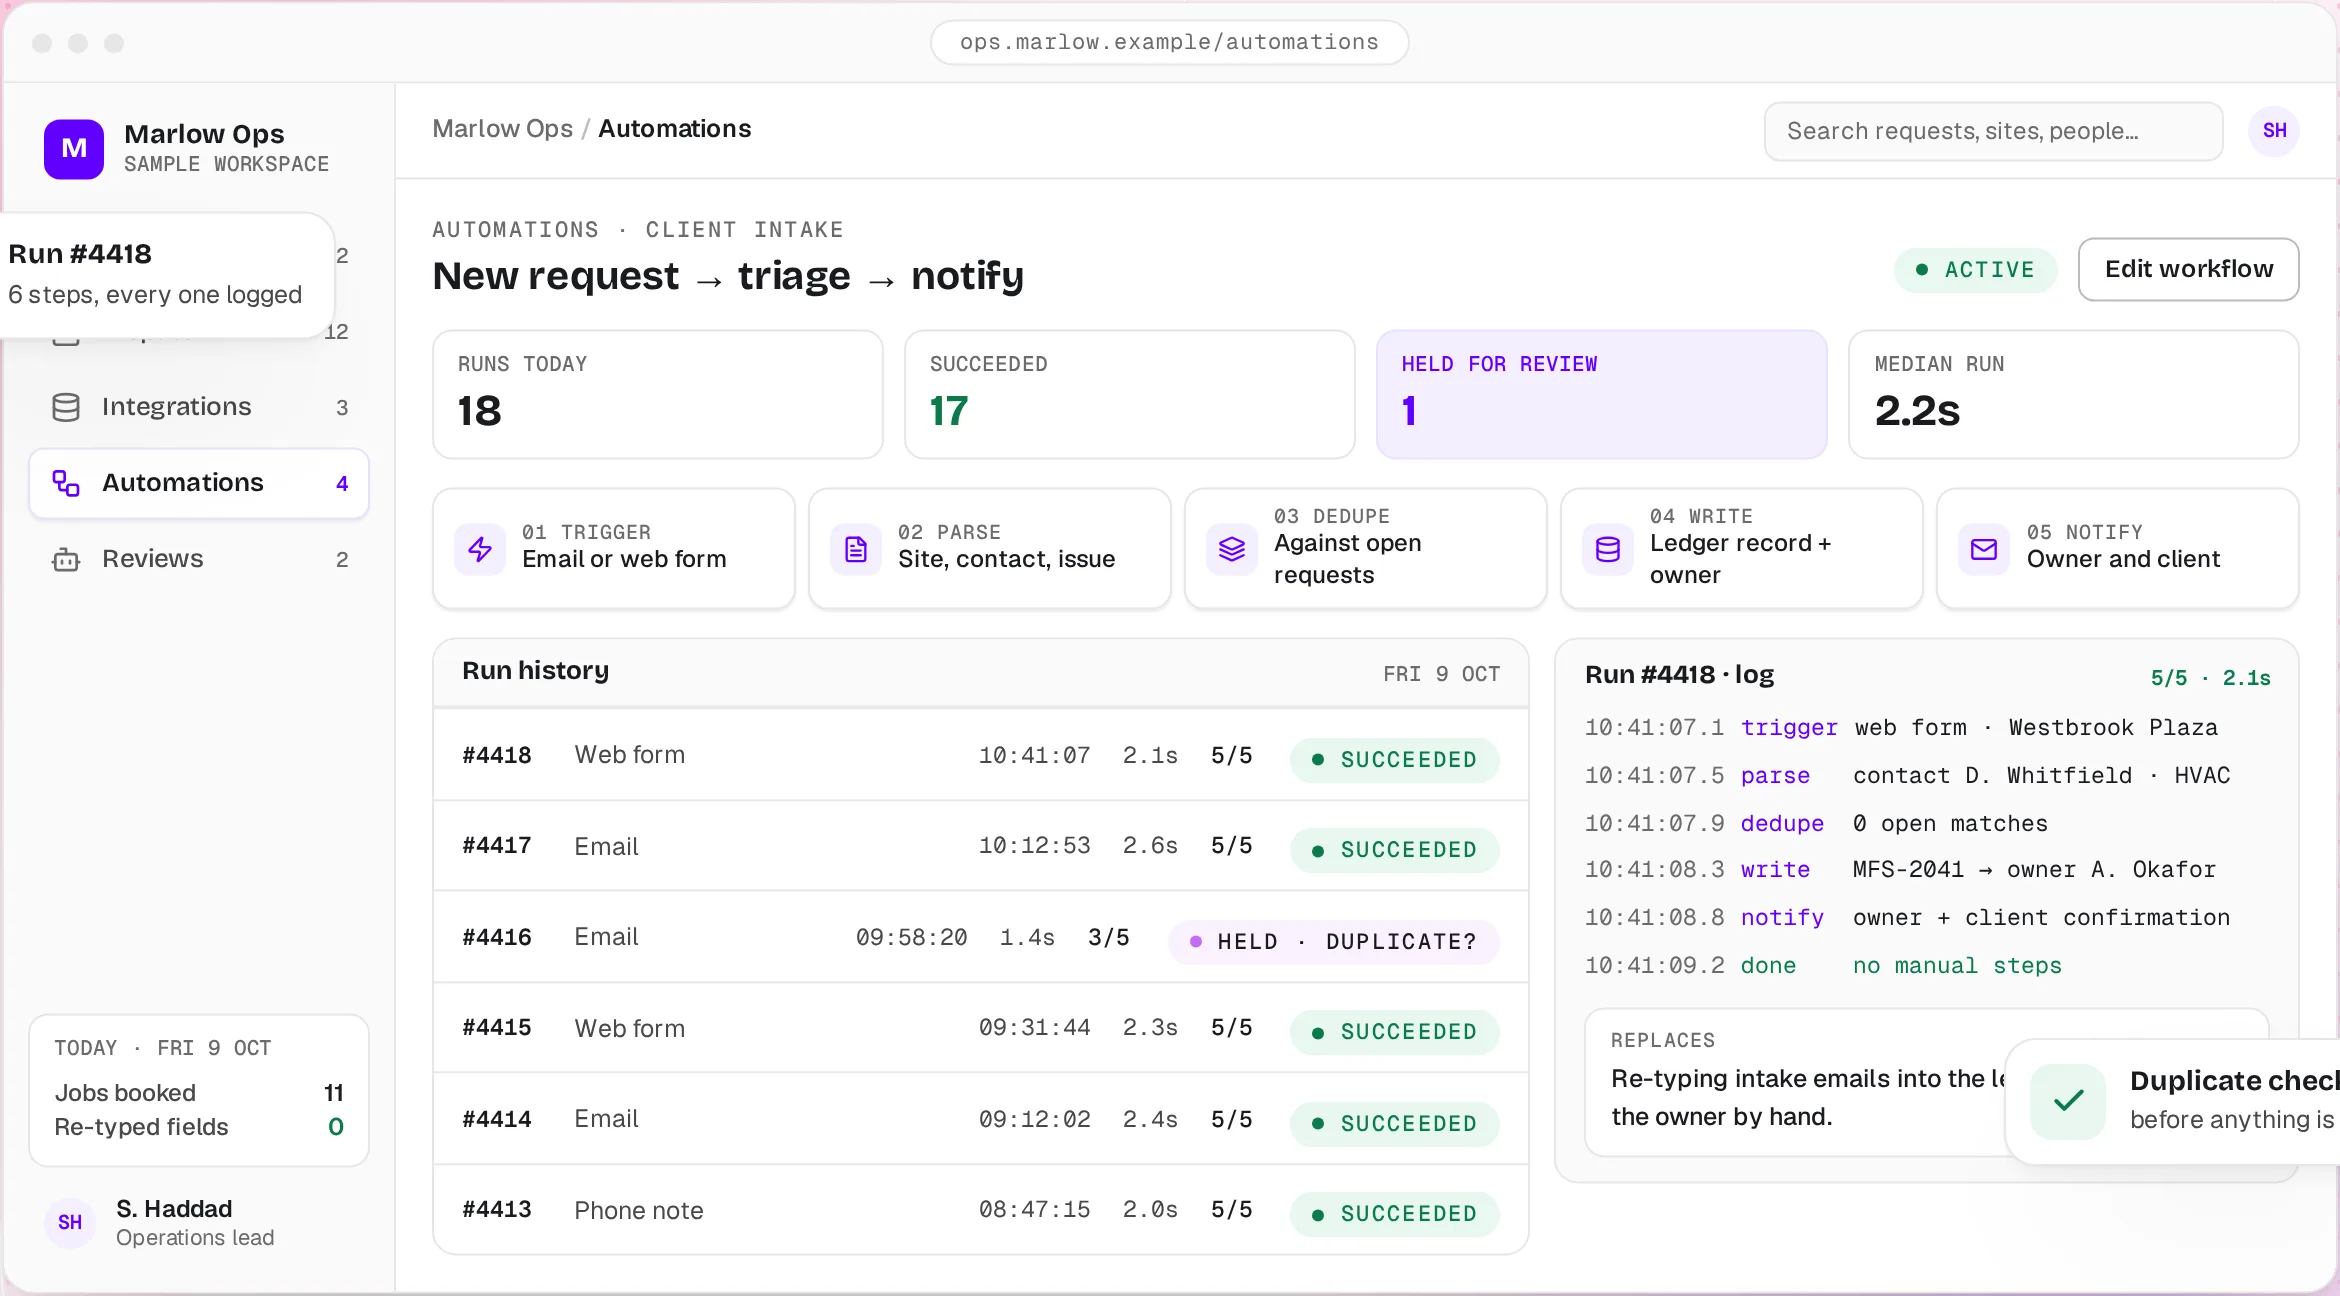The width and height of the screenshot is (2340, 1296).
Task: Click the Run #4418 tooltip card
Action: point(167,275)
